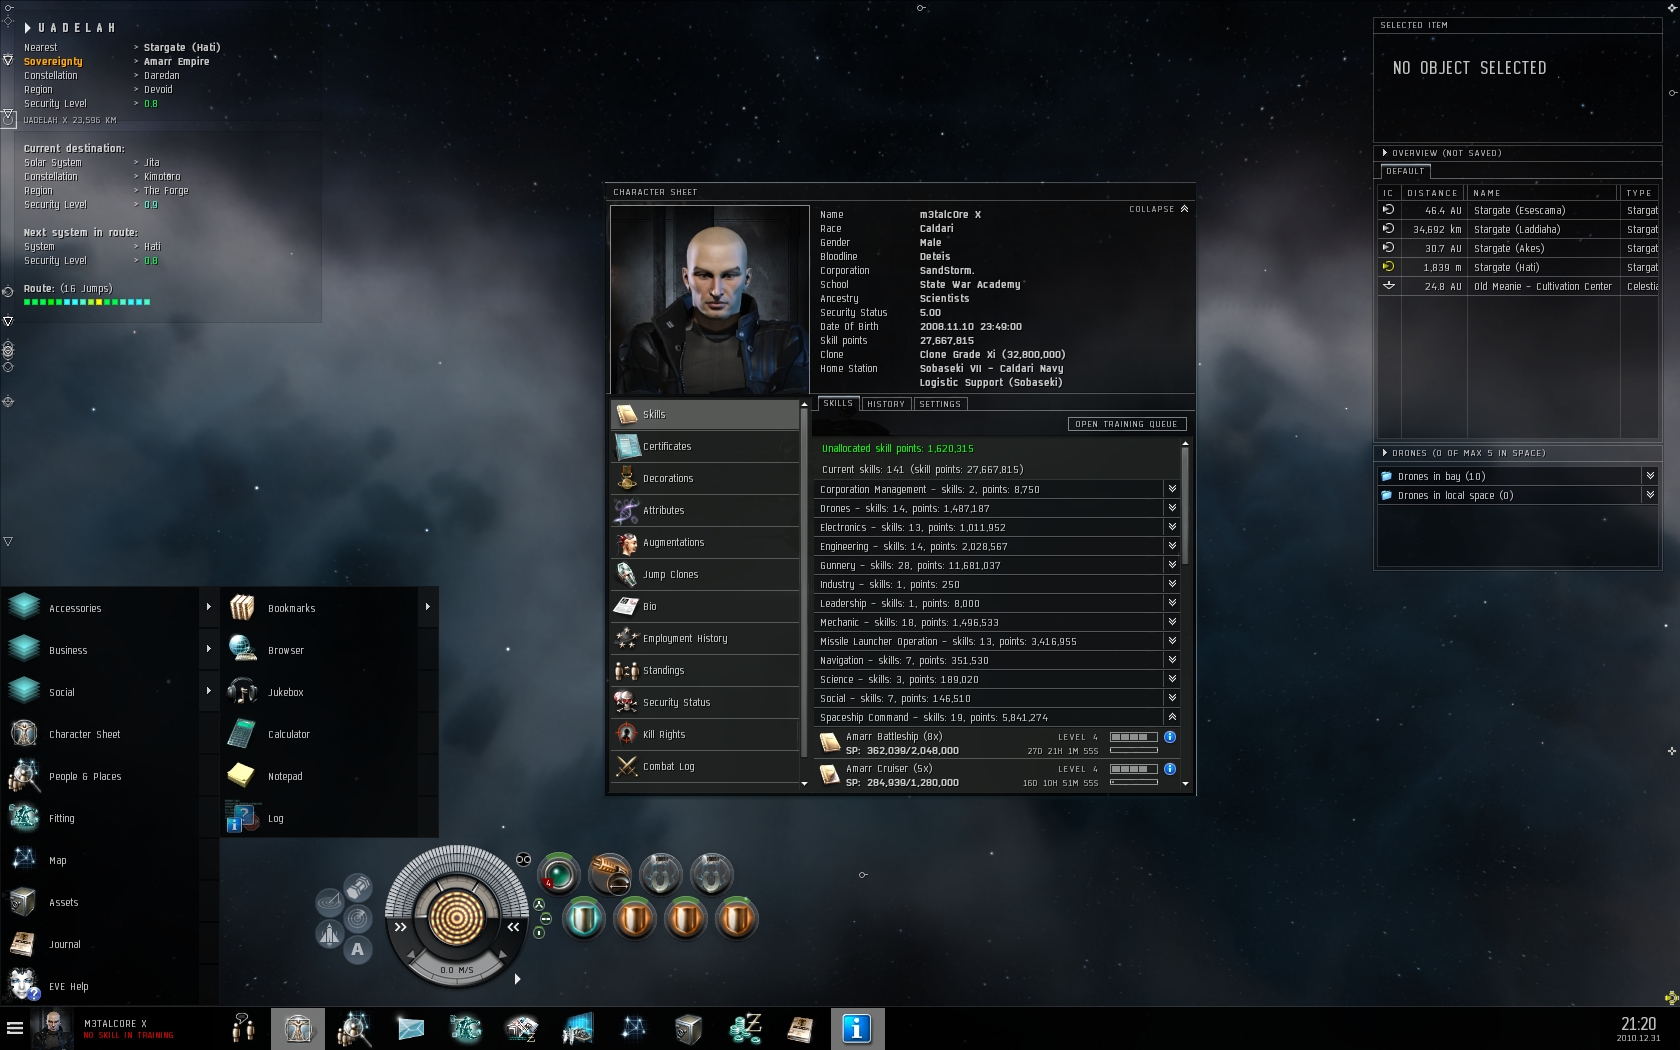Viewport: 1680px width, 1050px height.
Task: Expand the Gunnery skill group
Action: (x=1172, y=565)
